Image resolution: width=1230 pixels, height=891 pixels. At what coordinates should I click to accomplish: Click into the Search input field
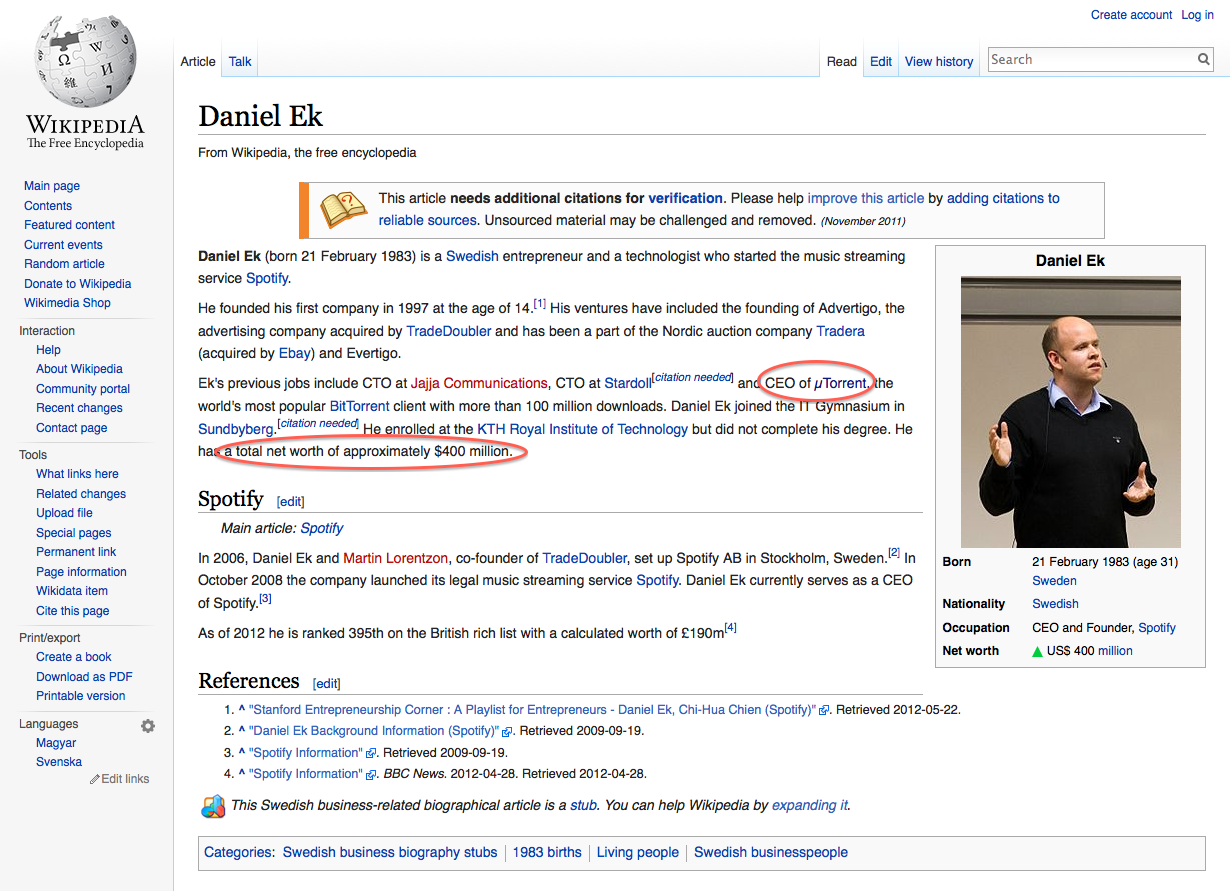point(1090,60)
